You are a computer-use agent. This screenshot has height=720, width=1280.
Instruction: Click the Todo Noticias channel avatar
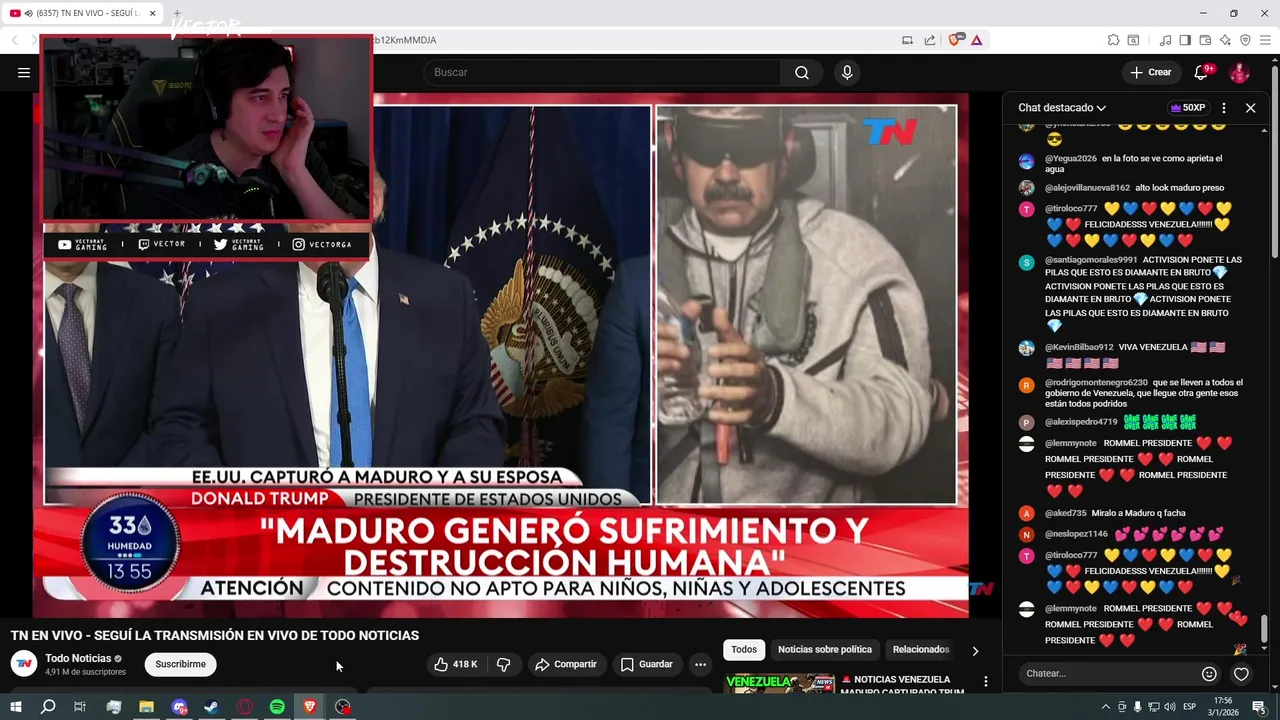(24, 664)
